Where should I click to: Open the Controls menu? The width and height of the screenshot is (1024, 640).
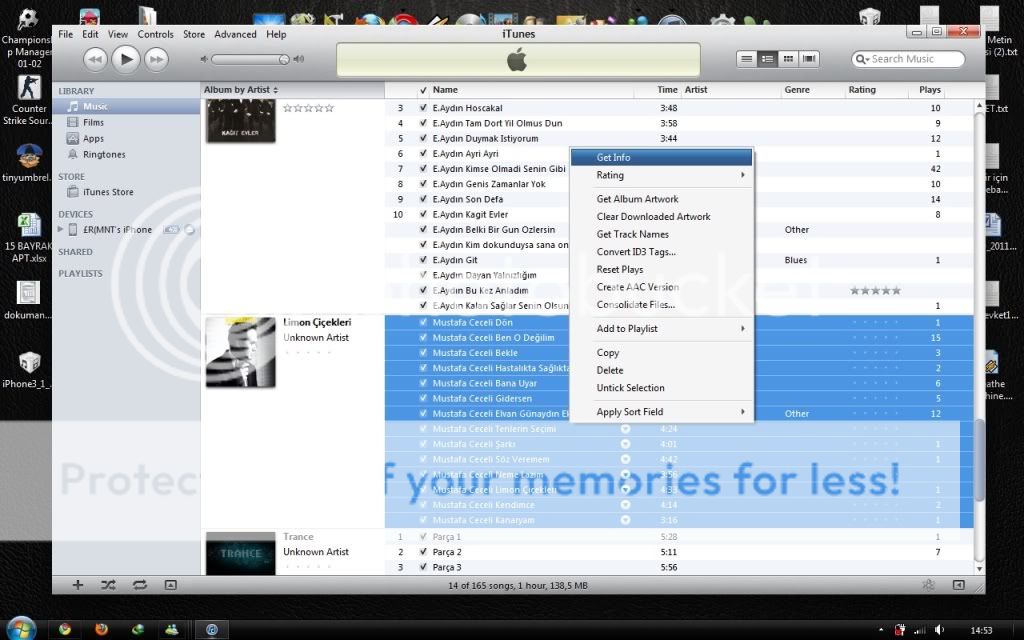coord(155,35)
